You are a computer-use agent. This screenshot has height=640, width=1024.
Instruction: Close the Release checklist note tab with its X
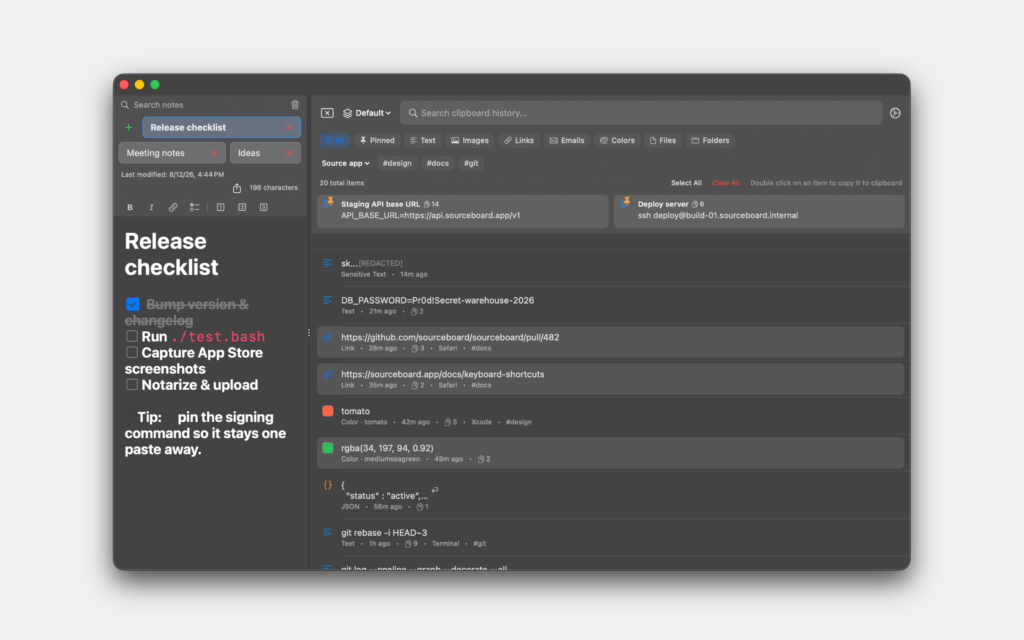289,127
